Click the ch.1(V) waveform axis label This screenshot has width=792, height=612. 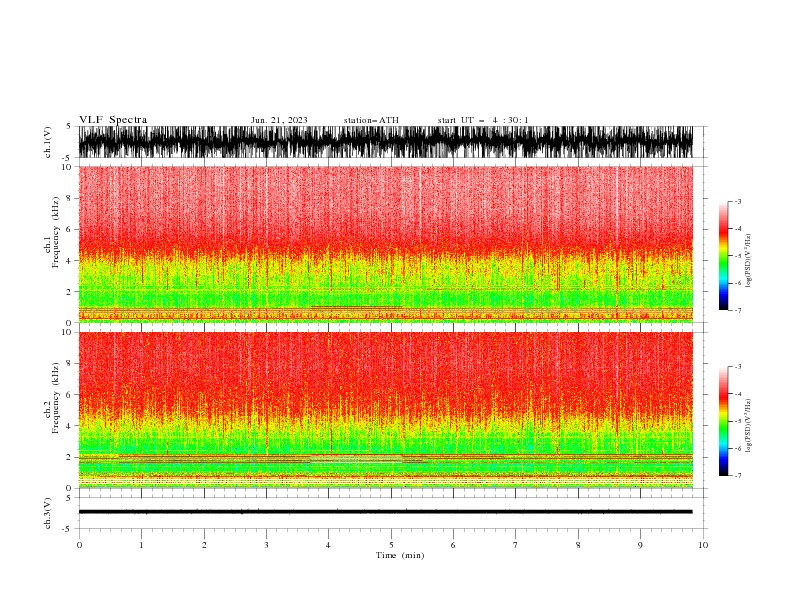[48, 142]
